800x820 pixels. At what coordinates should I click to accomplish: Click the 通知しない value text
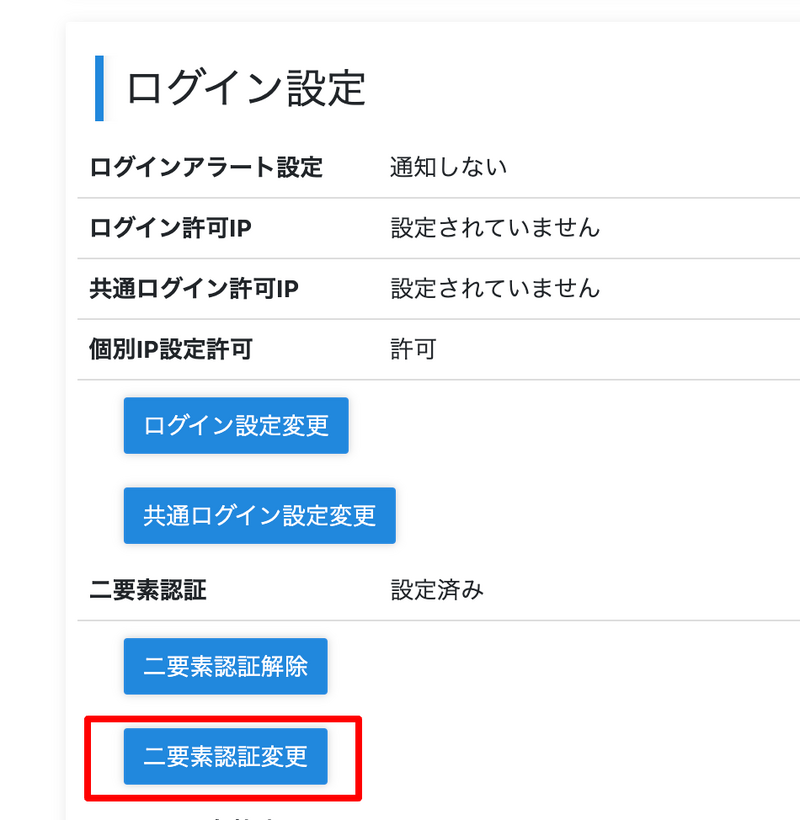coord(448,167)
